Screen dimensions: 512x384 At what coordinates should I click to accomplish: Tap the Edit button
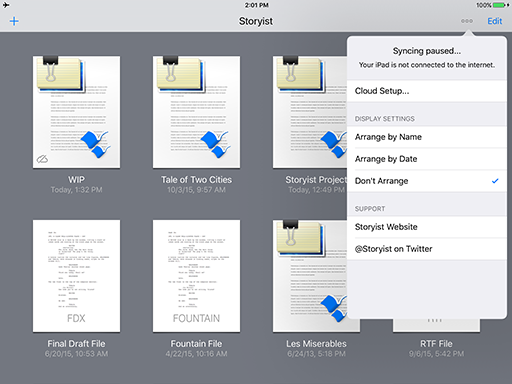pos(495,21)
